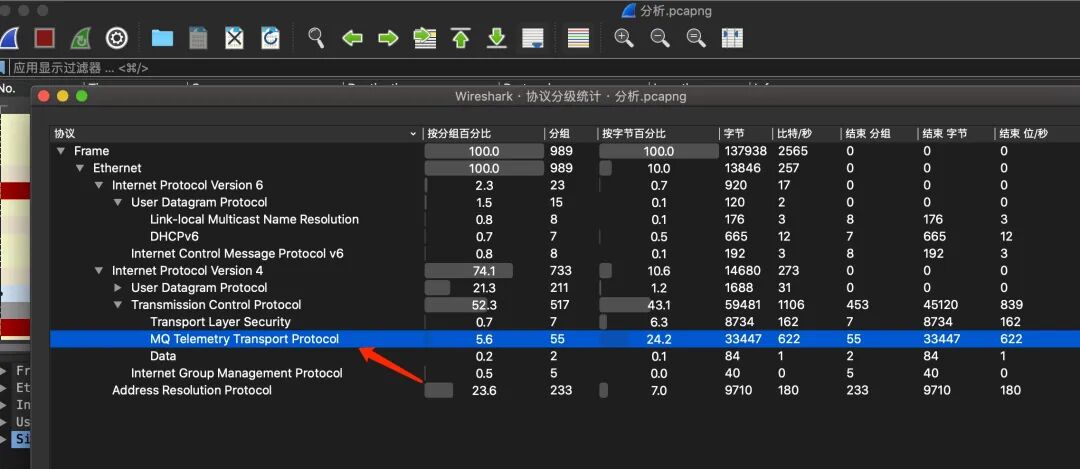The height and width of the screenshot is (469, 1080).
Task: Close the capture file X icon
Action: pyautogui.click(x=234, y=38)
